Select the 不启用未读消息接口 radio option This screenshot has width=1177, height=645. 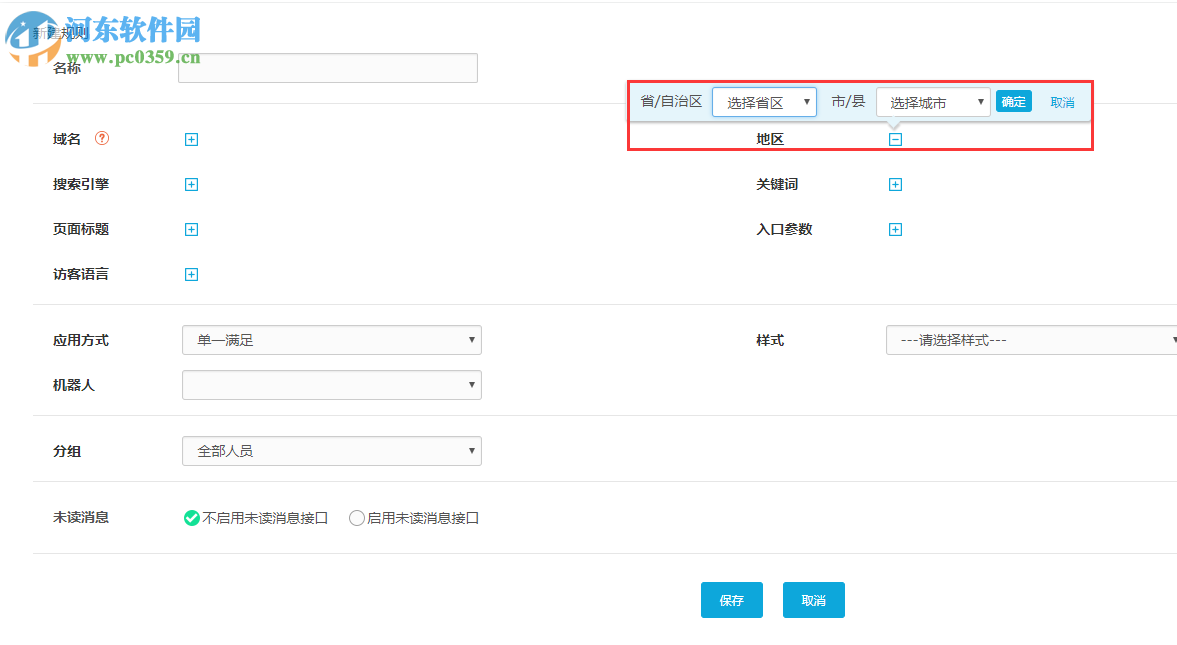[x=191, y=518]
